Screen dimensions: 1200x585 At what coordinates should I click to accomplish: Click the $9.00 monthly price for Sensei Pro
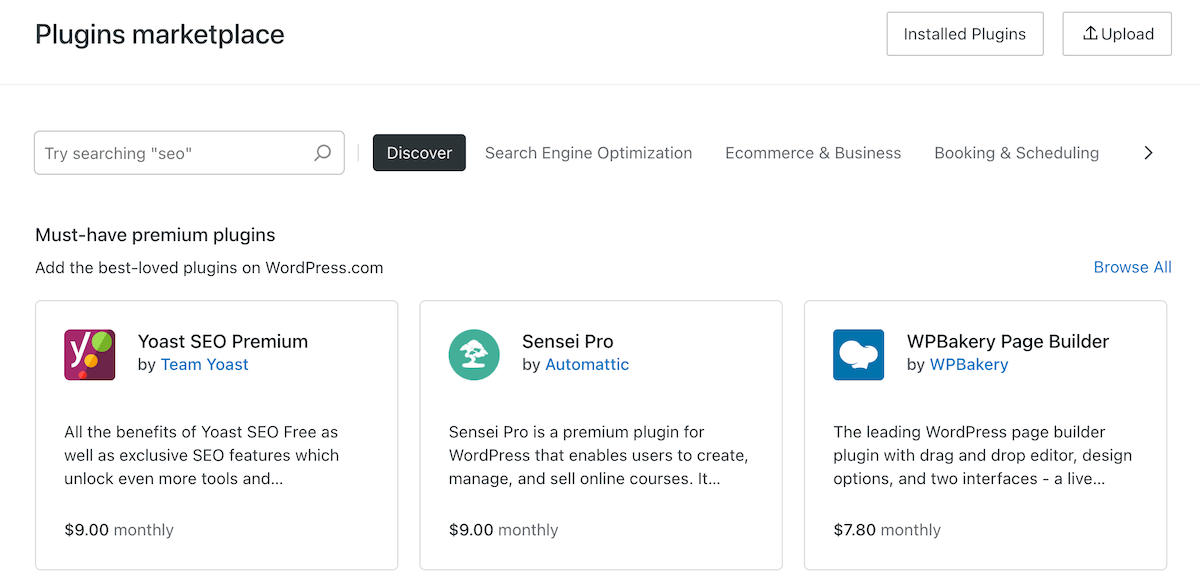(503, 530)
